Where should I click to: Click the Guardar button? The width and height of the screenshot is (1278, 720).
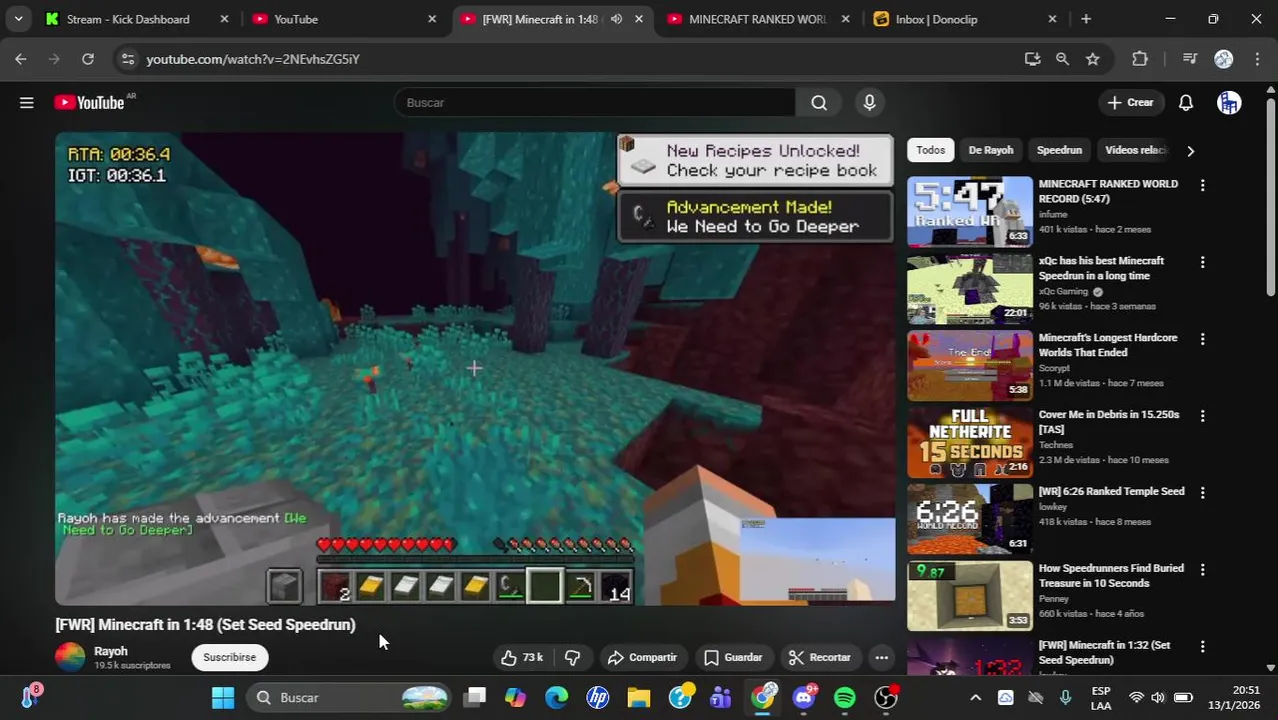pyautogui.click(x=732, y=657)
